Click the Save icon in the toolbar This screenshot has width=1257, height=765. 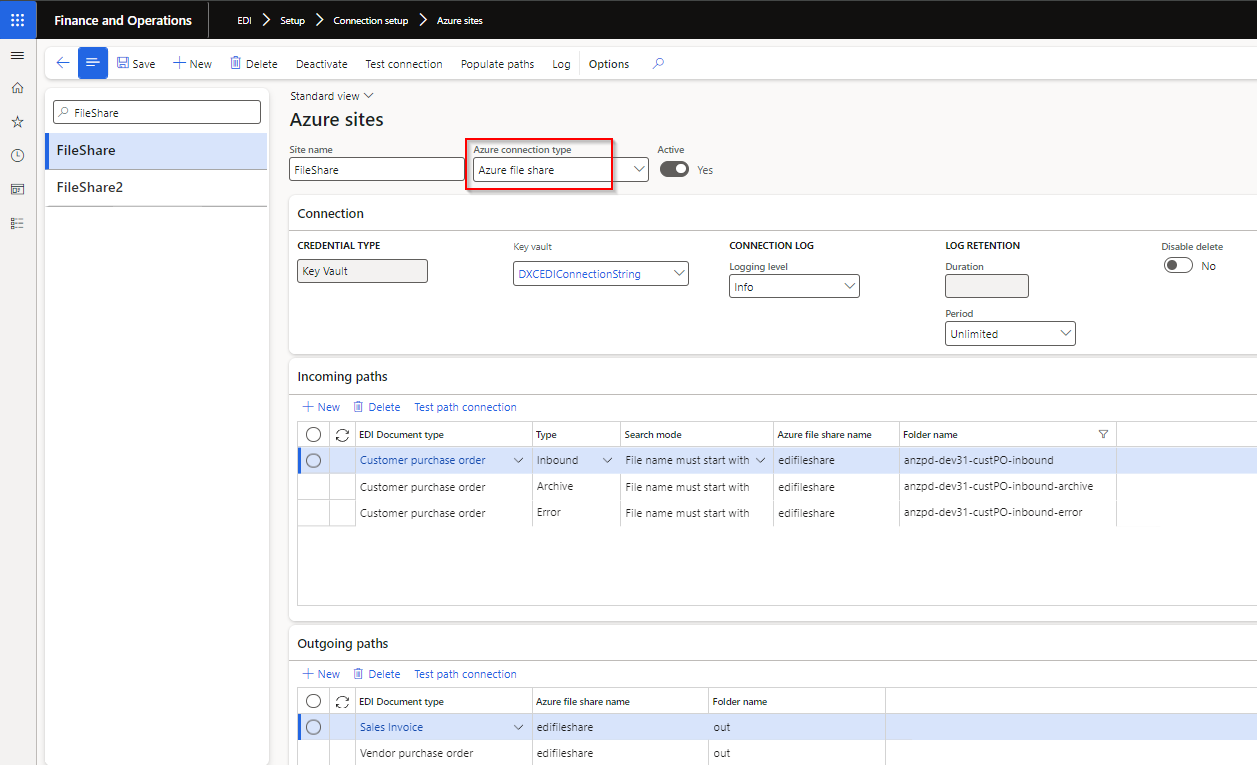(136, 63)
